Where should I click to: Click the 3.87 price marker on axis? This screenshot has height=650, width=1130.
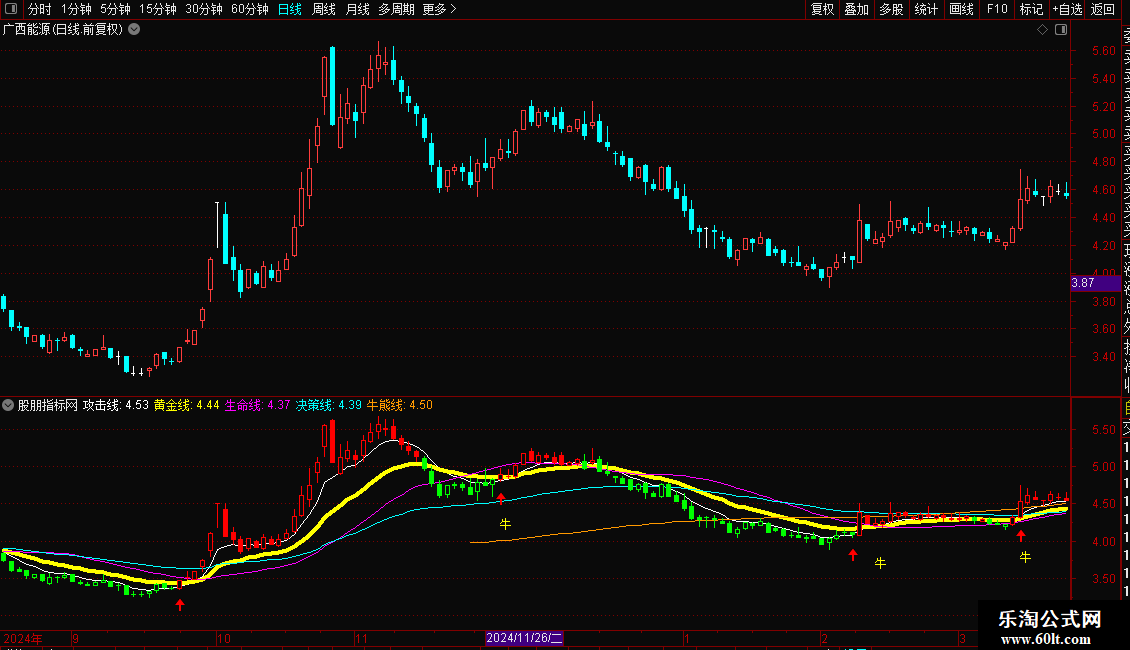[1095, 283]
